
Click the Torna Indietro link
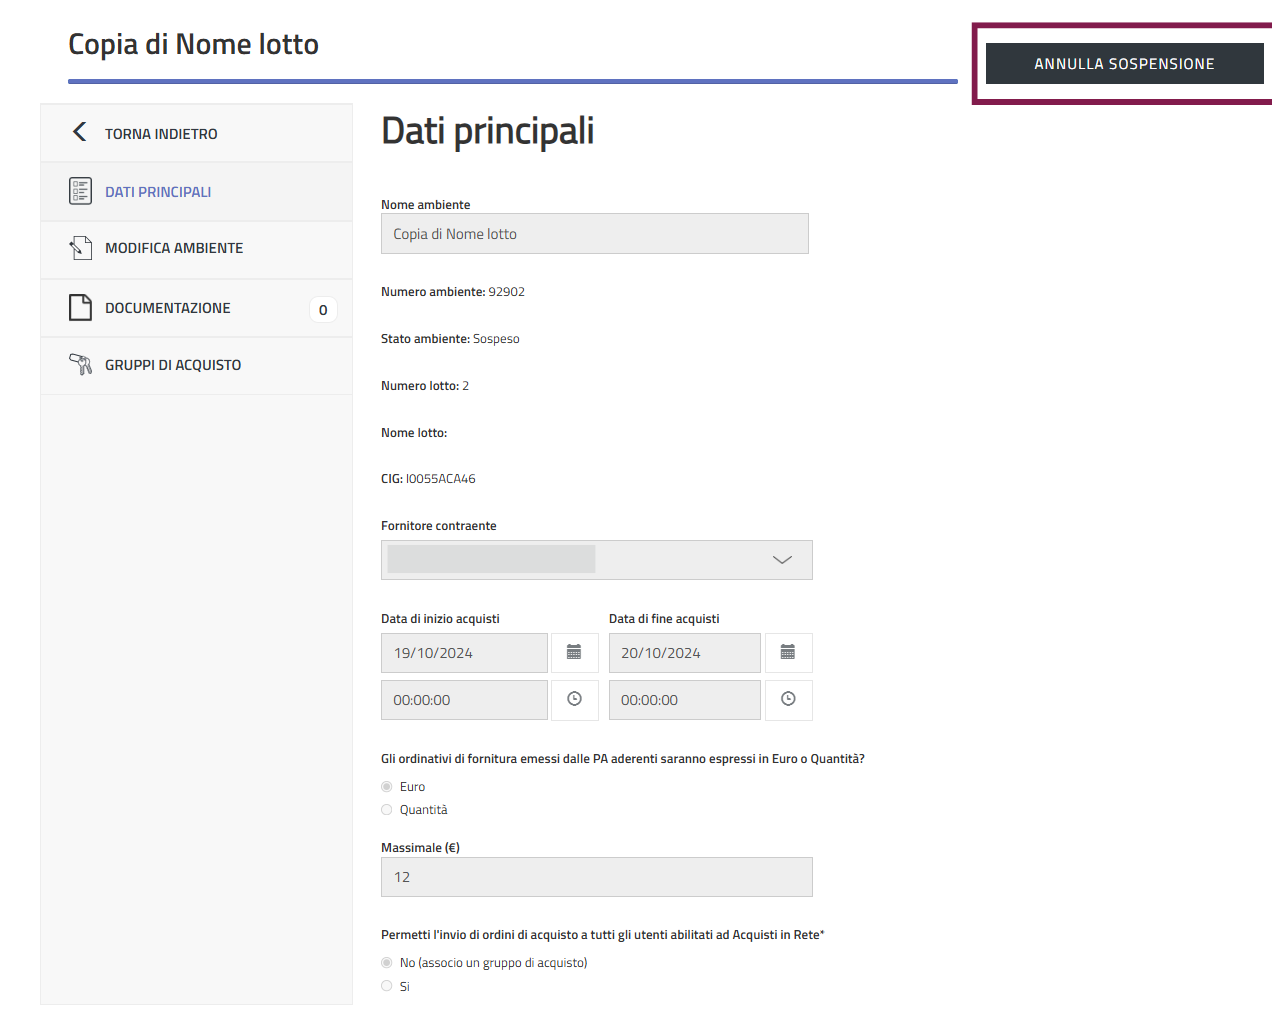point(161,134)
